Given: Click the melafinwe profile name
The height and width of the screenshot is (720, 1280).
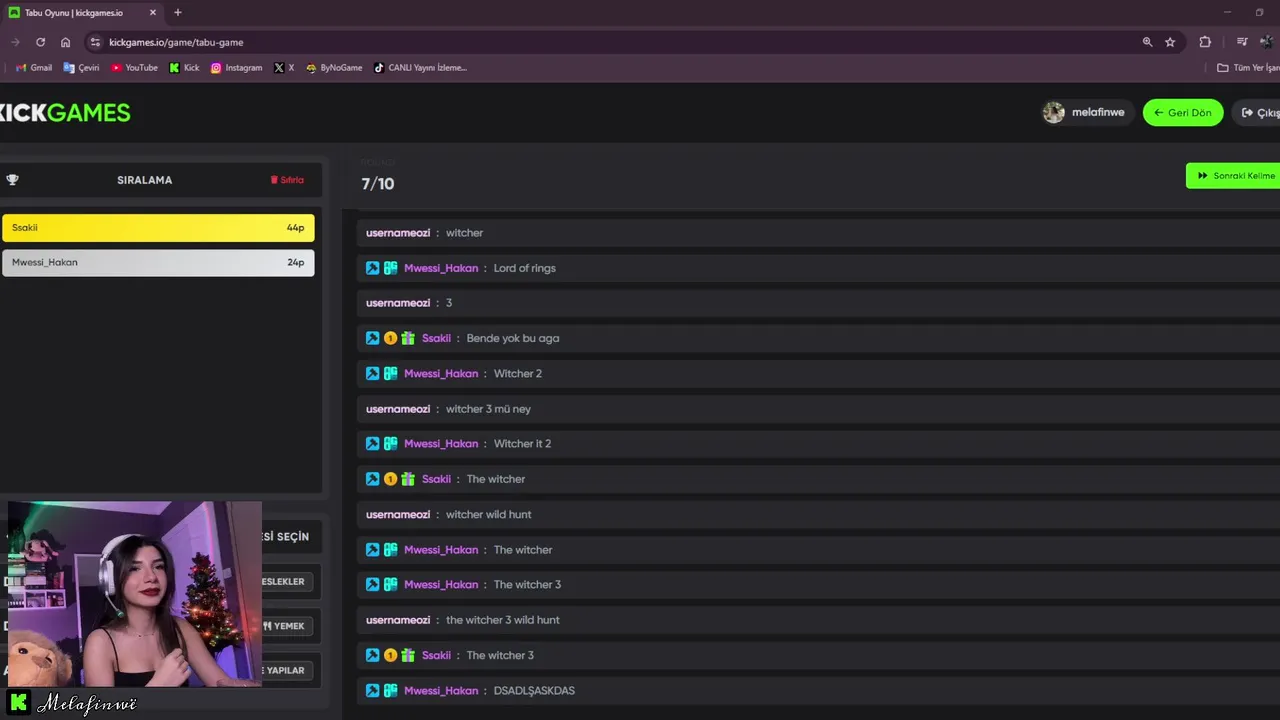Looking at the screenshot, I should point(1098,112).
